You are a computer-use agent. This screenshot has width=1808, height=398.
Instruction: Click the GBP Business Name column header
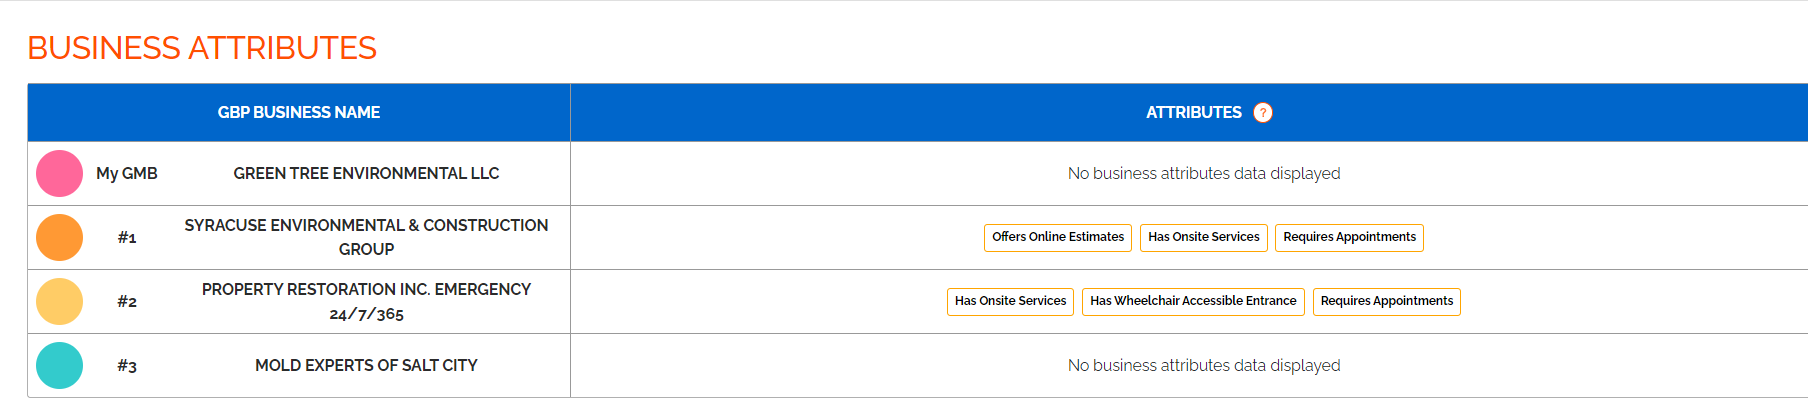pos(299,113)
